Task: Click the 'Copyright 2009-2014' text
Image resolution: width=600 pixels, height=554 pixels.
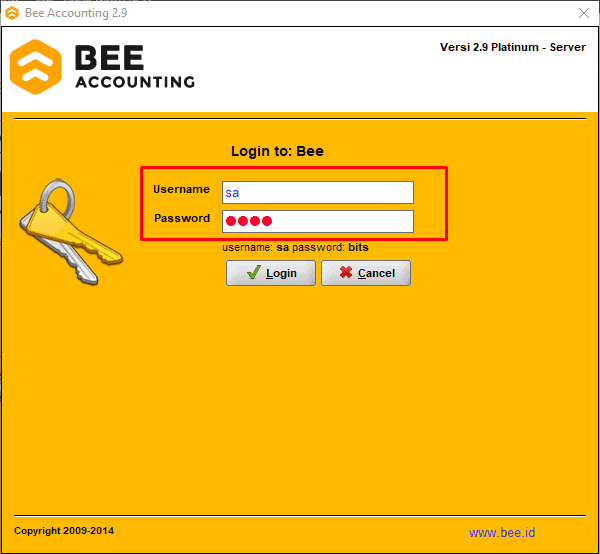Action: pos(64,531)
